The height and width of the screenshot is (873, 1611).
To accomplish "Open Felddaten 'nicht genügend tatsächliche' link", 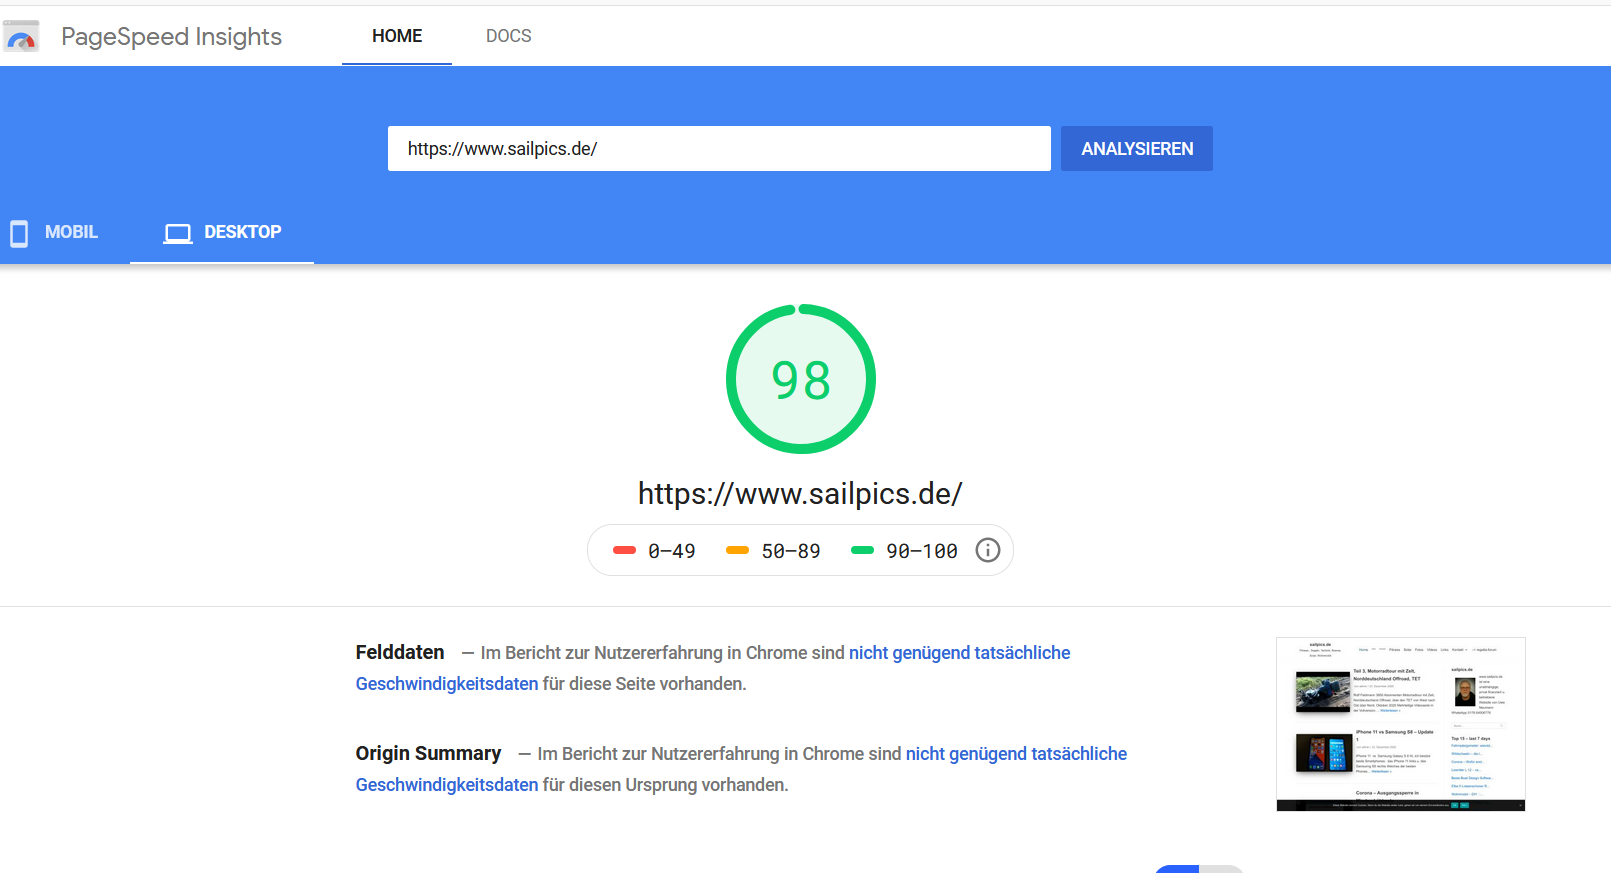I will tap(960, 652).
